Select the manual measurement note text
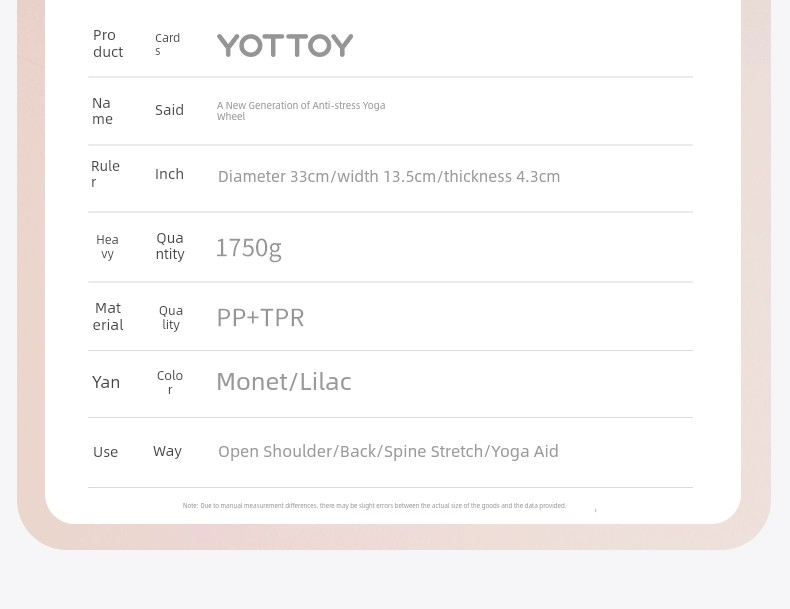Image resolution: width=790 pixels, height=609 pixels. (374, 506)
